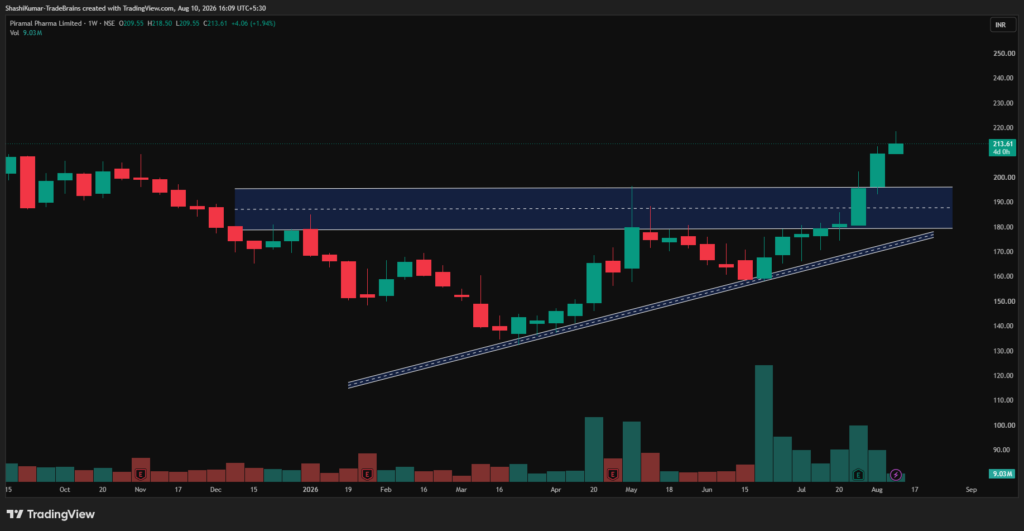Image resolution: width=1024 pixels, height=531 pixels.
Task: Click the 1W interval in the legend
Action: [93, 24]
